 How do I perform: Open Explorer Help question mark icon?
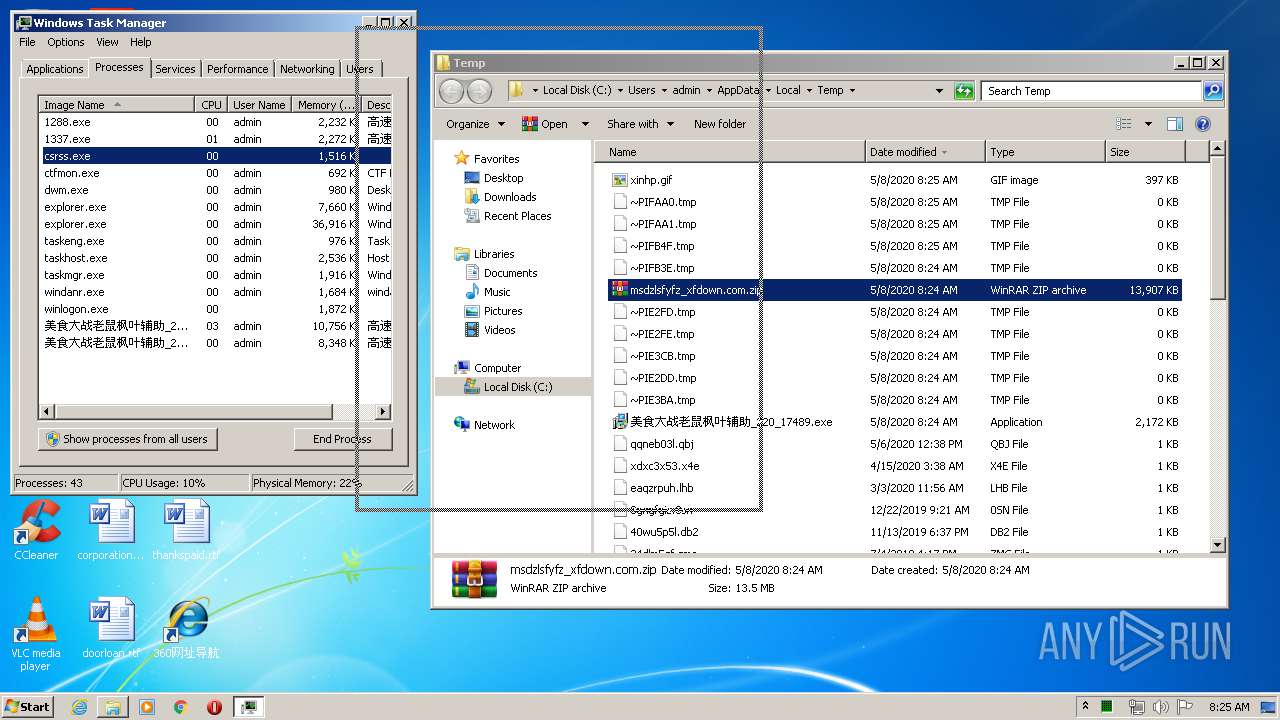pyautogui.click(x=1203, y=124)
